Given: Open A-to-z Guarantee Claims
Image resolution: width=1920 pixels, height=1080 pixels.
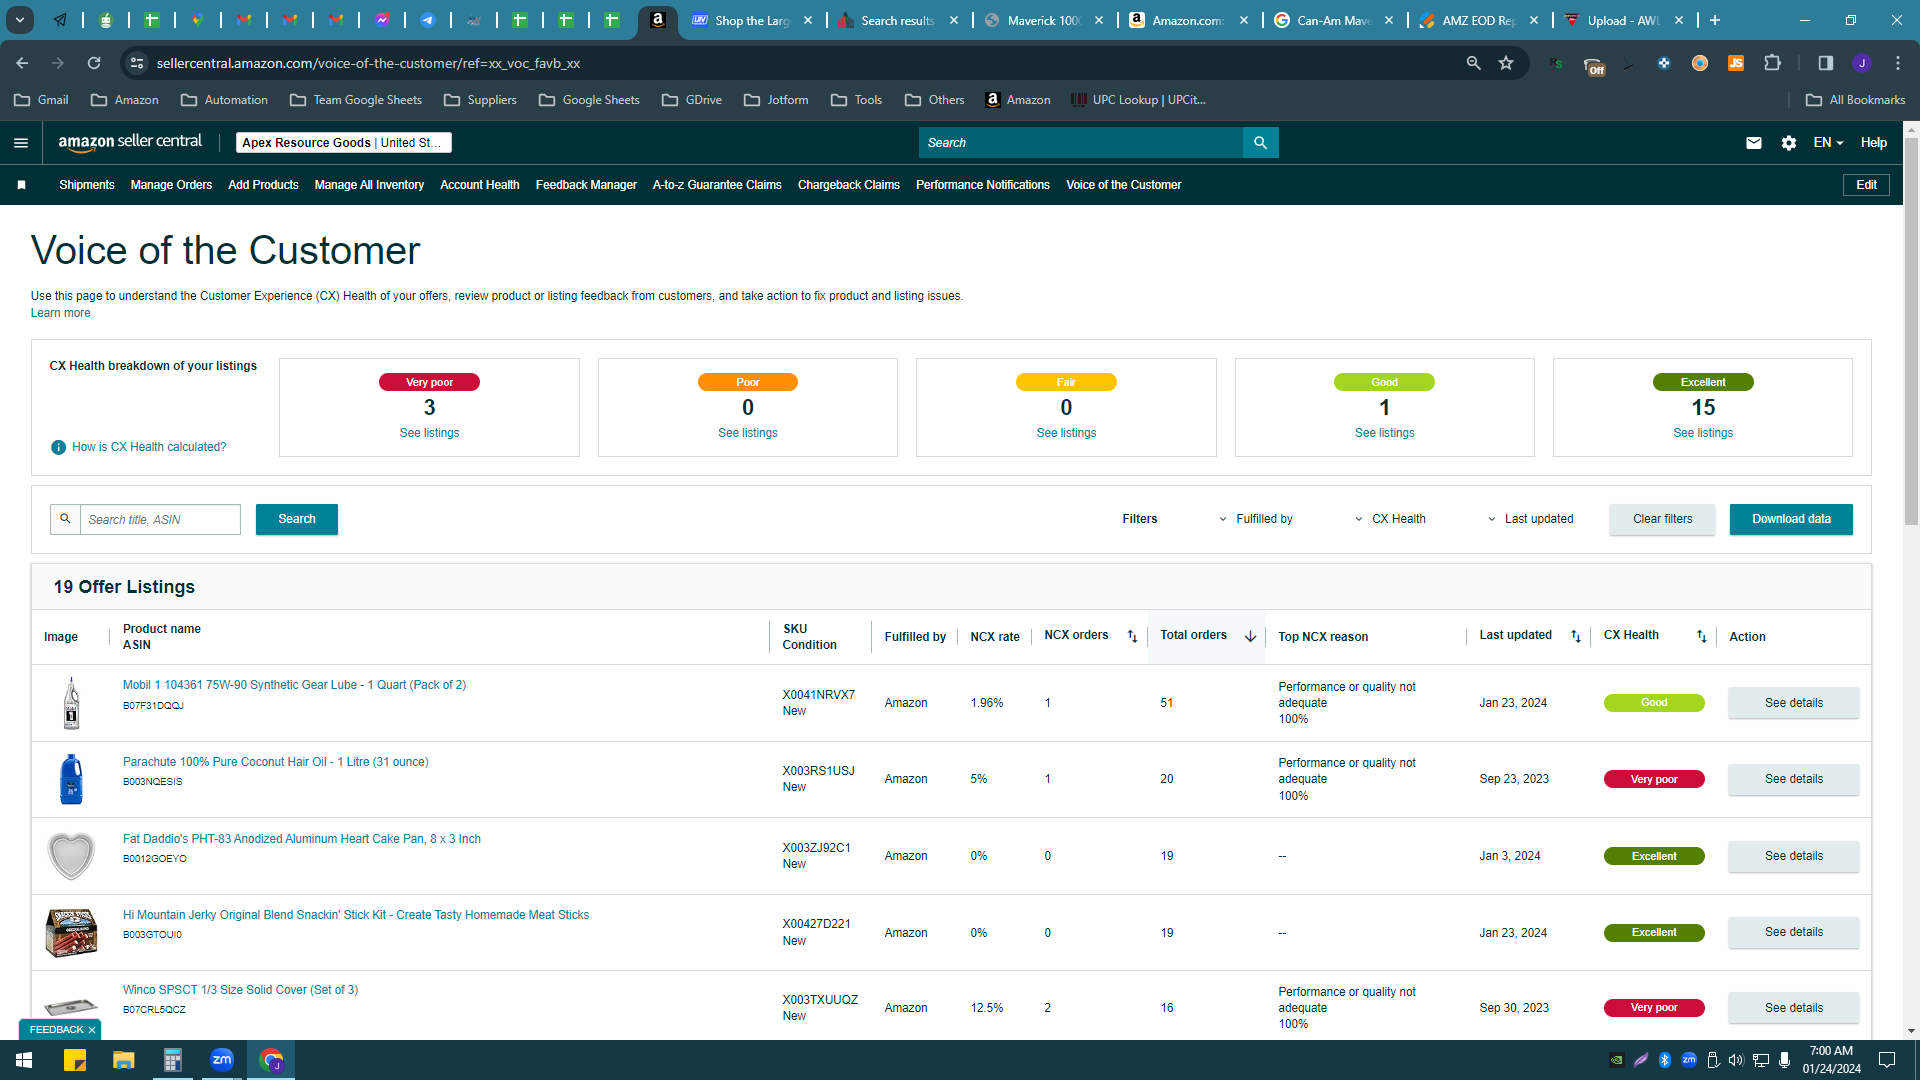Looking at the screenshot, I should tap(717, 185).
